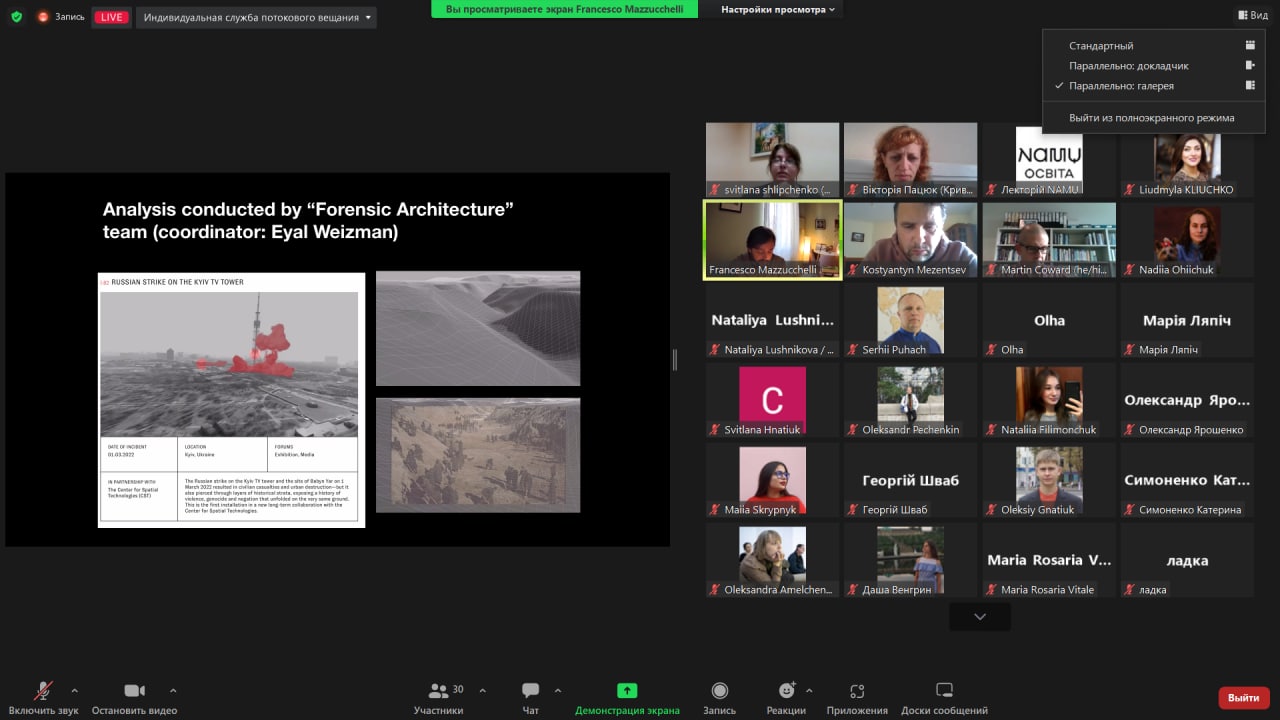Select Nadiia Ohiichuk participant tile
1280x720 pixels.
1187,240
